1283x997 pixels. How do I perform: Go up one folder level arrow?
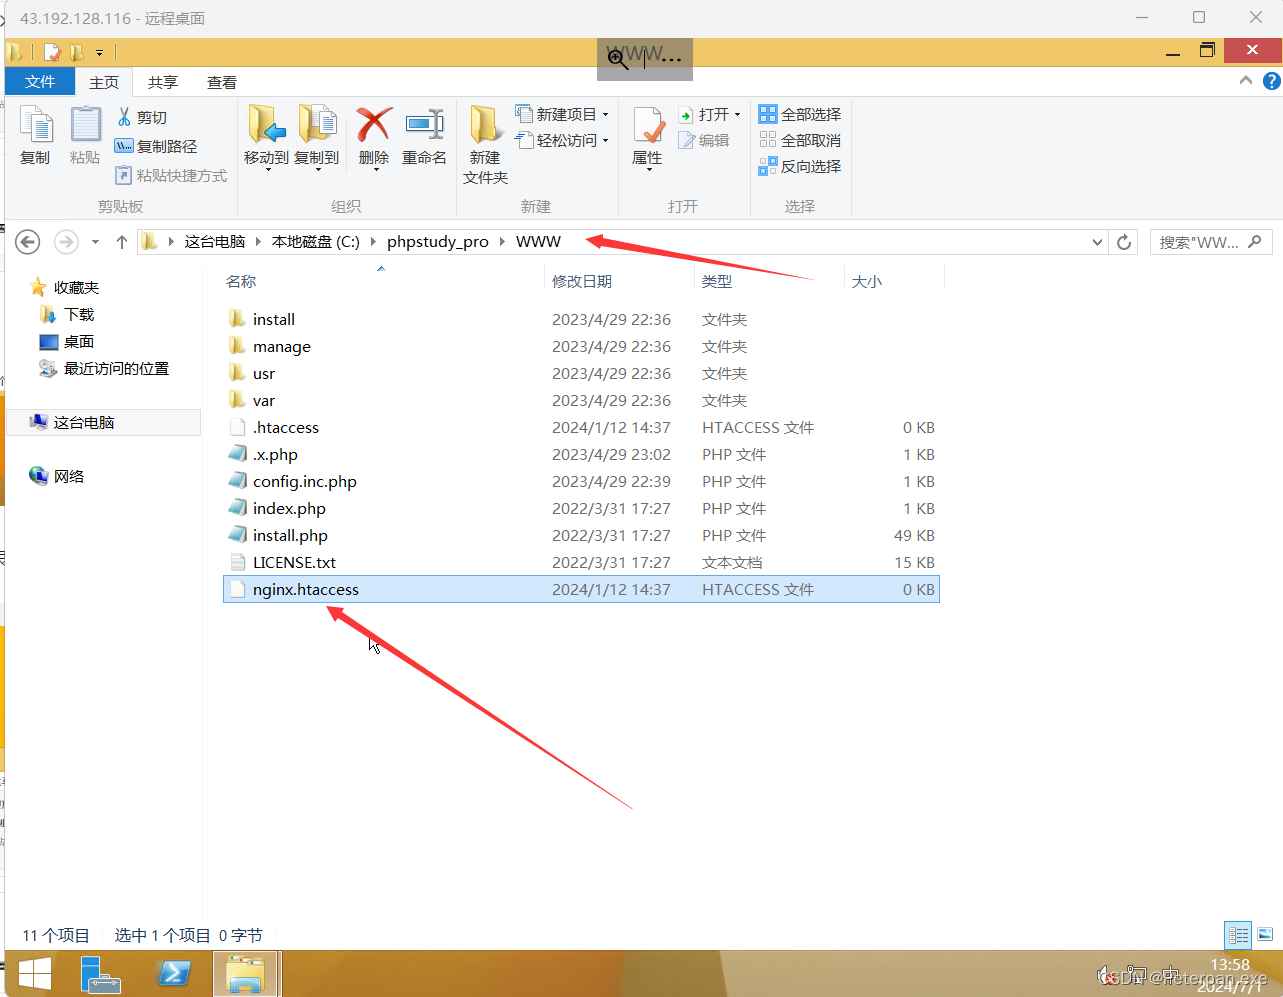[x=122, y=242]
